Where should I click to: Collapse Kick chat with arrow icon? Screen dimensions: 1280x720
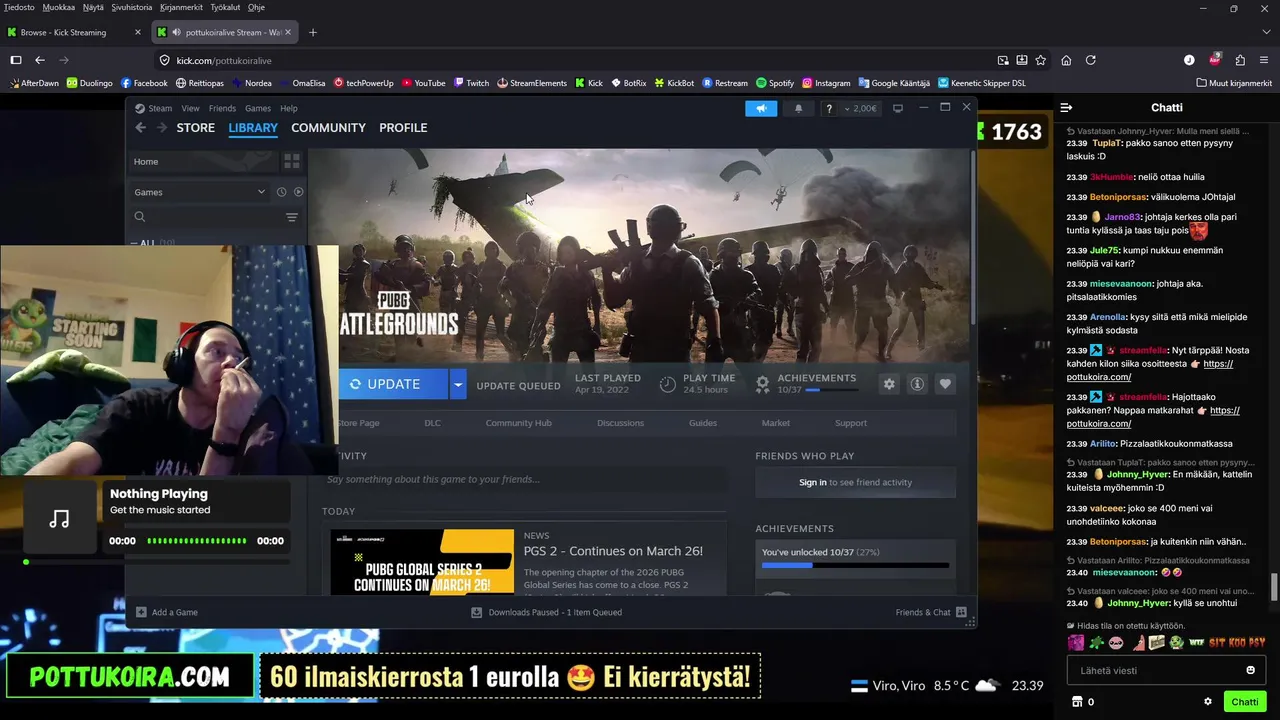click(x=1066, y=107)
